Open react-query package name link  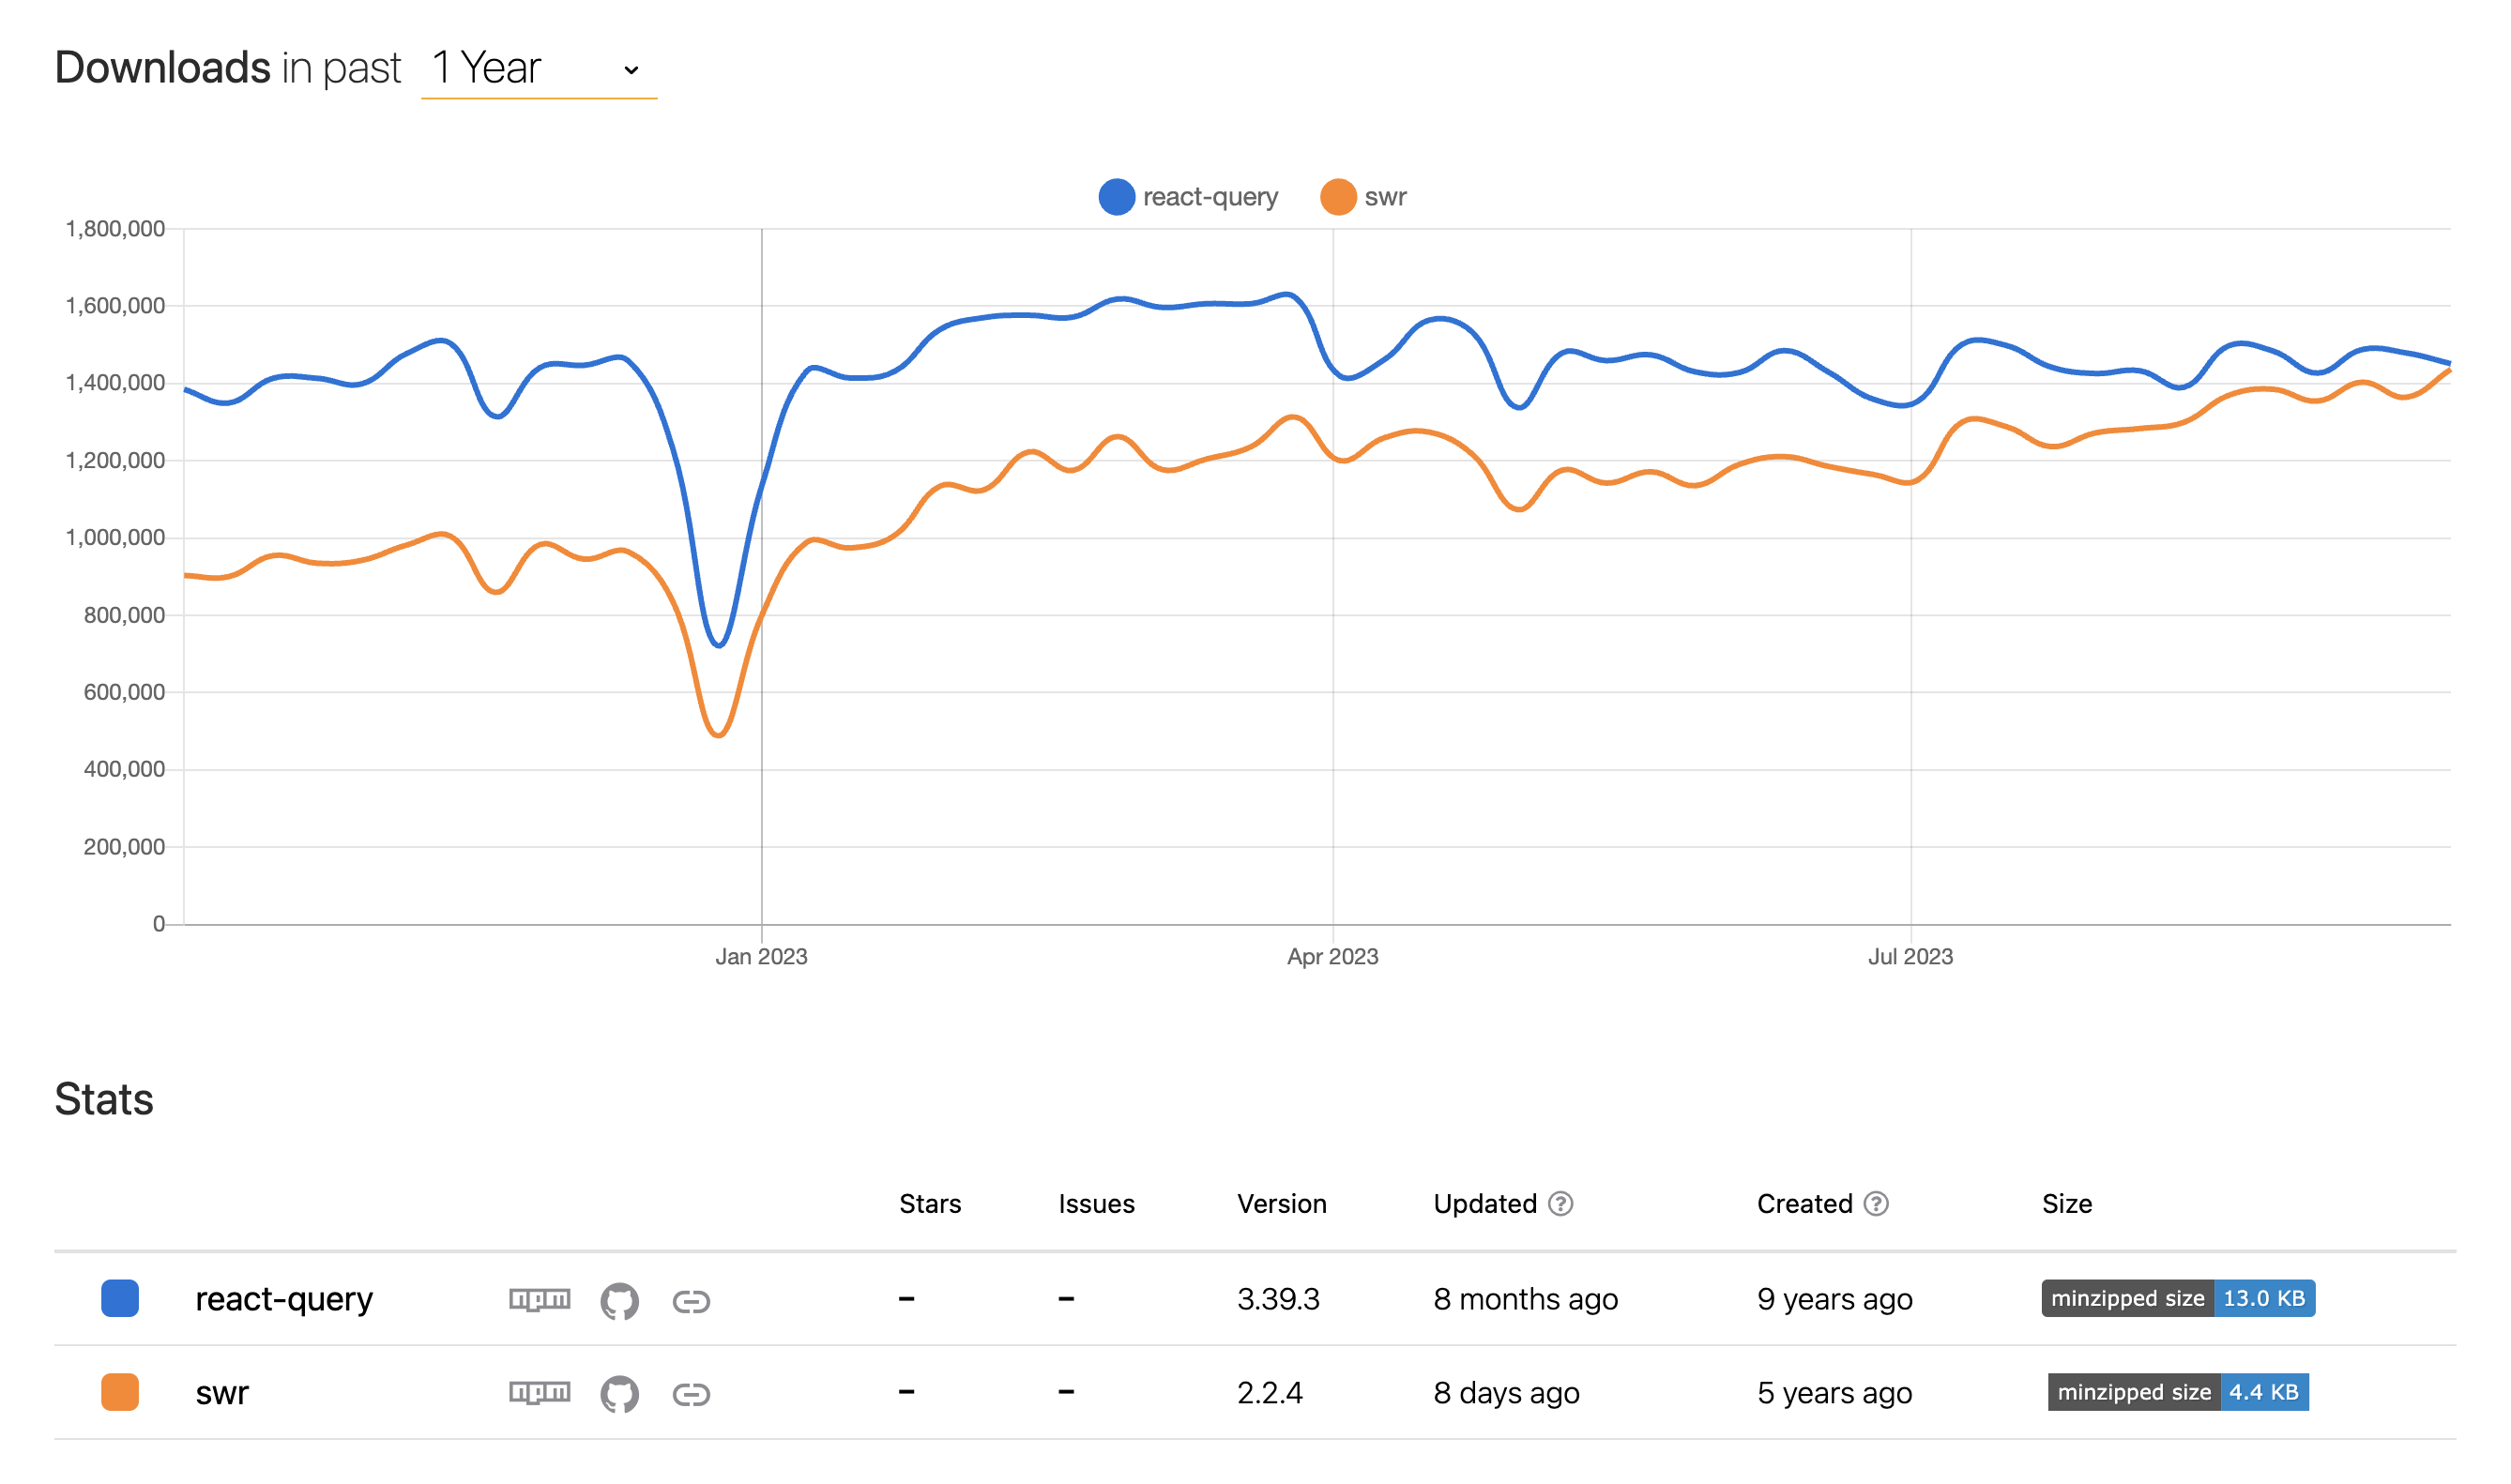point(284,1299)
